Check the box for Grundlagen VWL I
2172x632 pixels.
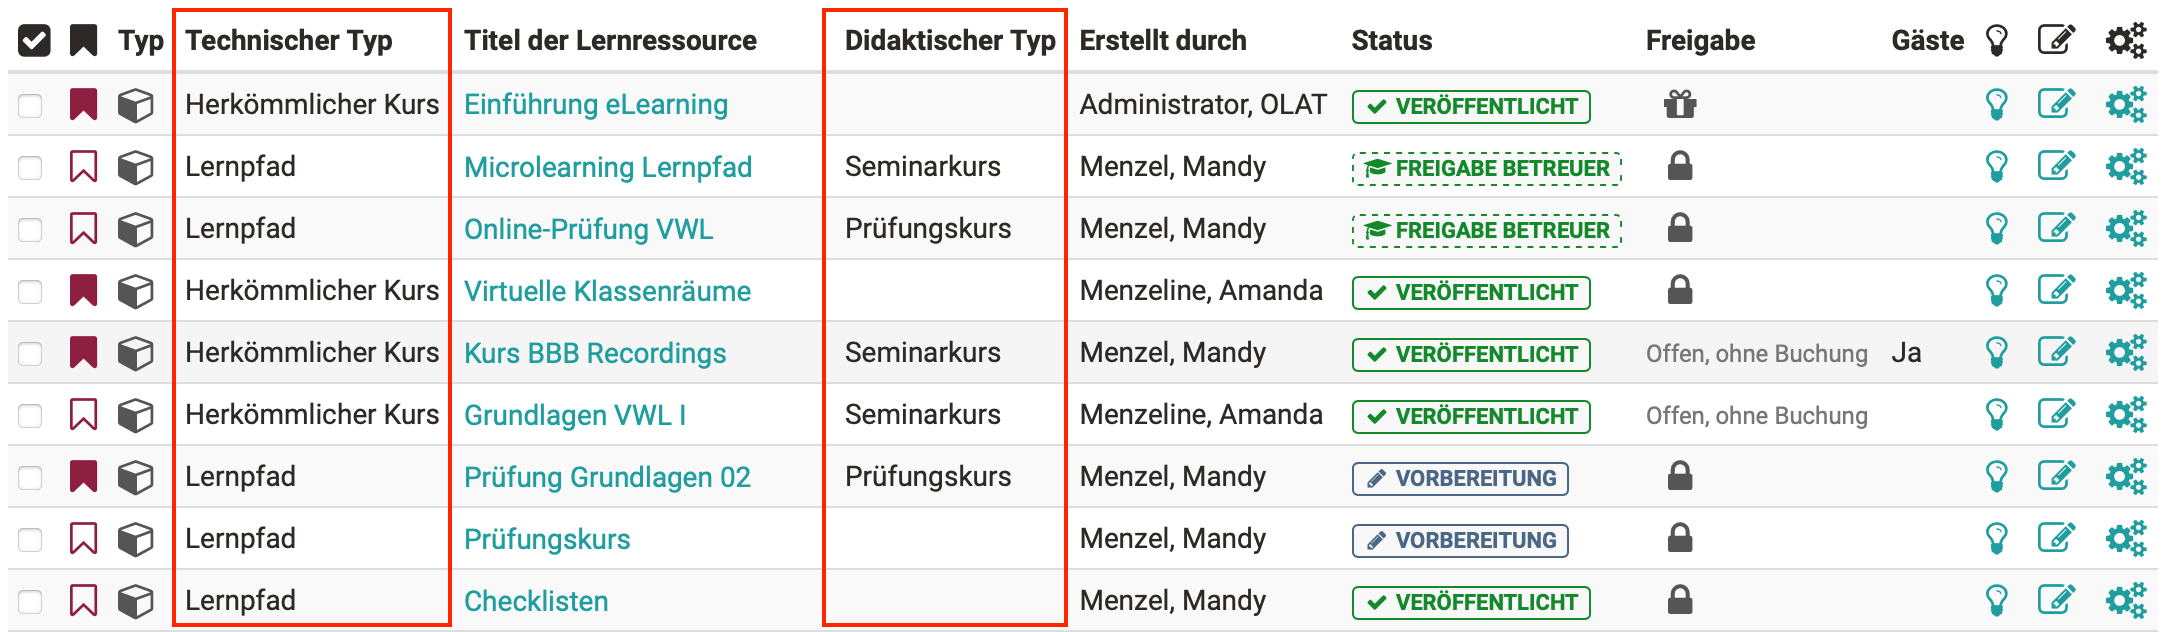(30, 415)
